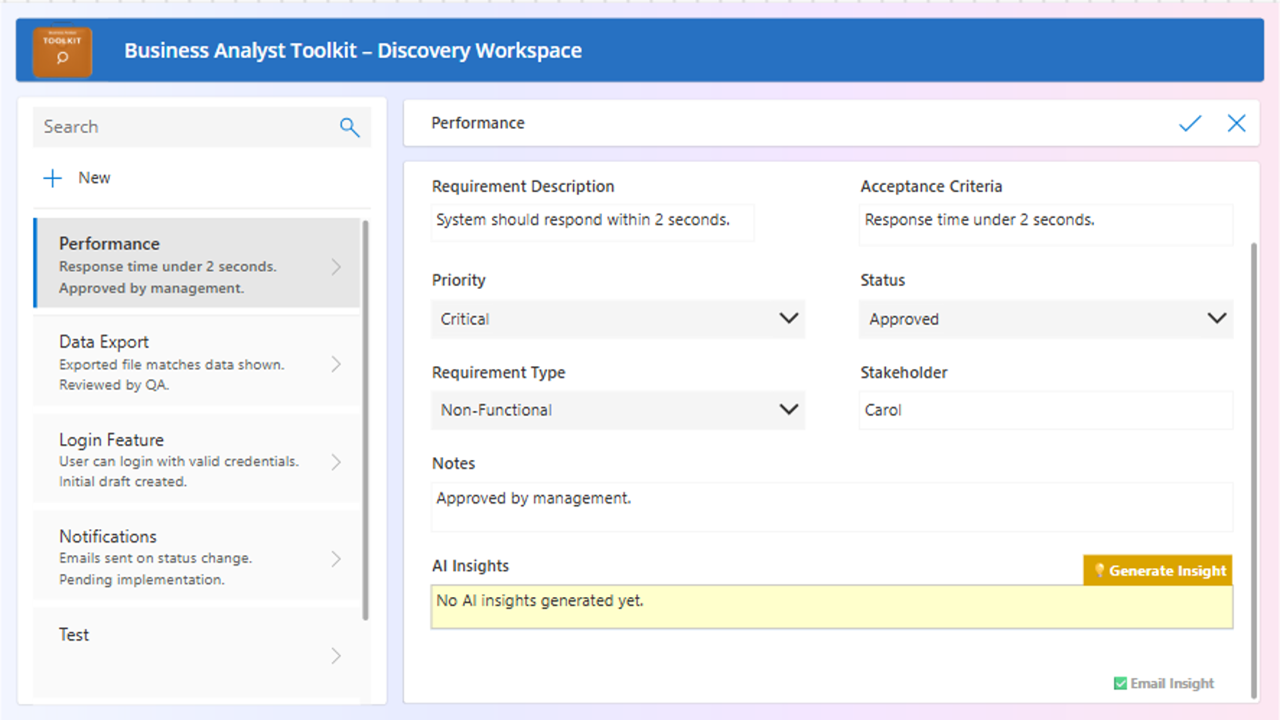Edit the Requirement Description field

(593, 223)
